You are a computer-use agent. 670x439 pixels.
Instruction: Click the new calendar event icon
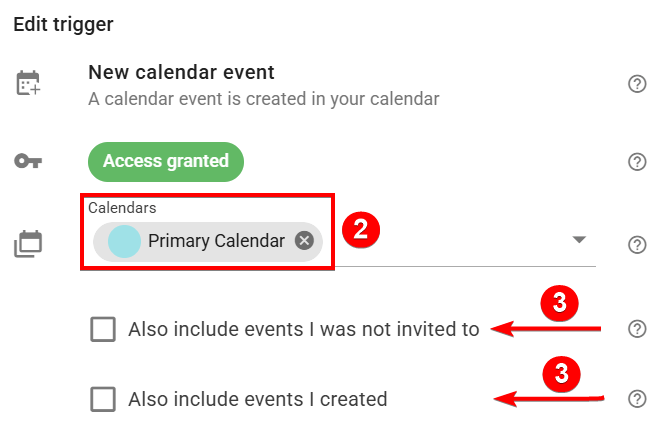tap(28, 84)
